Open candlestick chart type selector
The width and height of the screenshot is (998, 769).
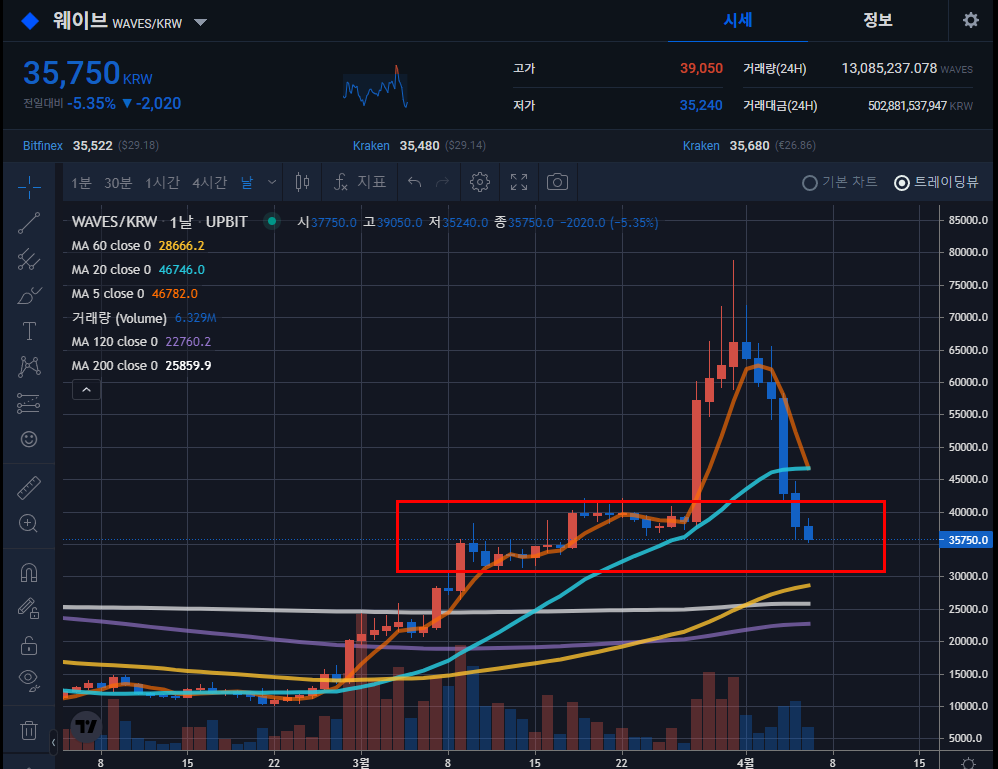(x=302, y=183)
